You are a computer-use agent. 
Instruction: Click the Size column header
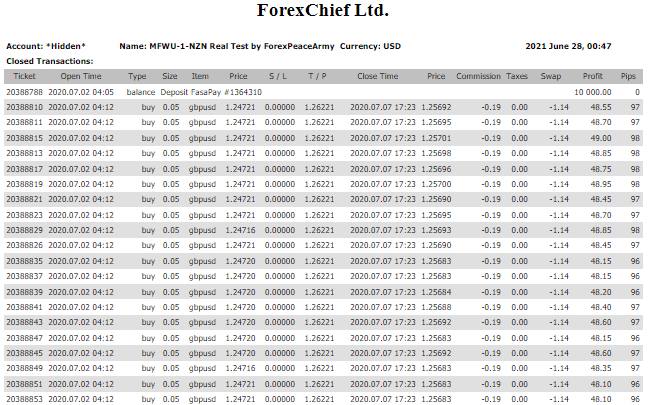click(x=170, y=76)
